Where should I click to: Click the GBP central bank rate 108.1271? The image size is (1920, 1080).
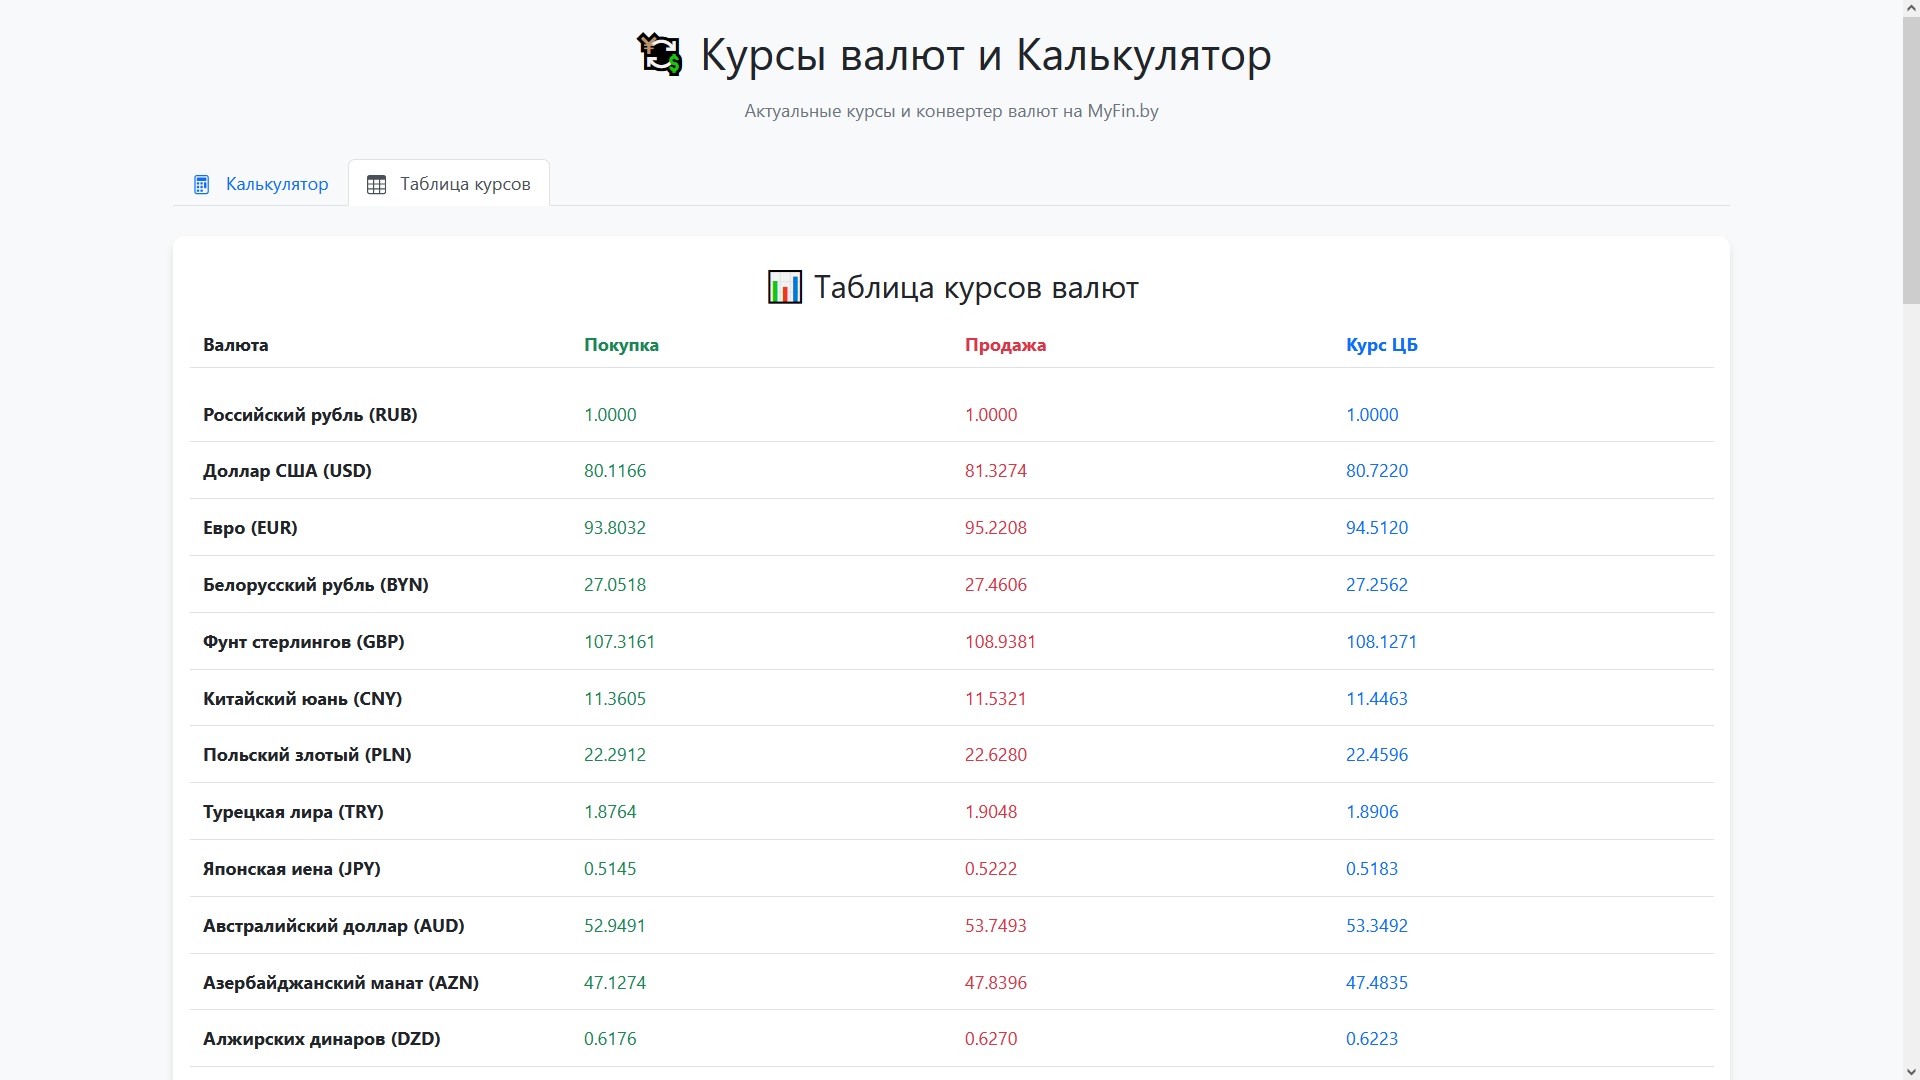tap(1381, 642)
